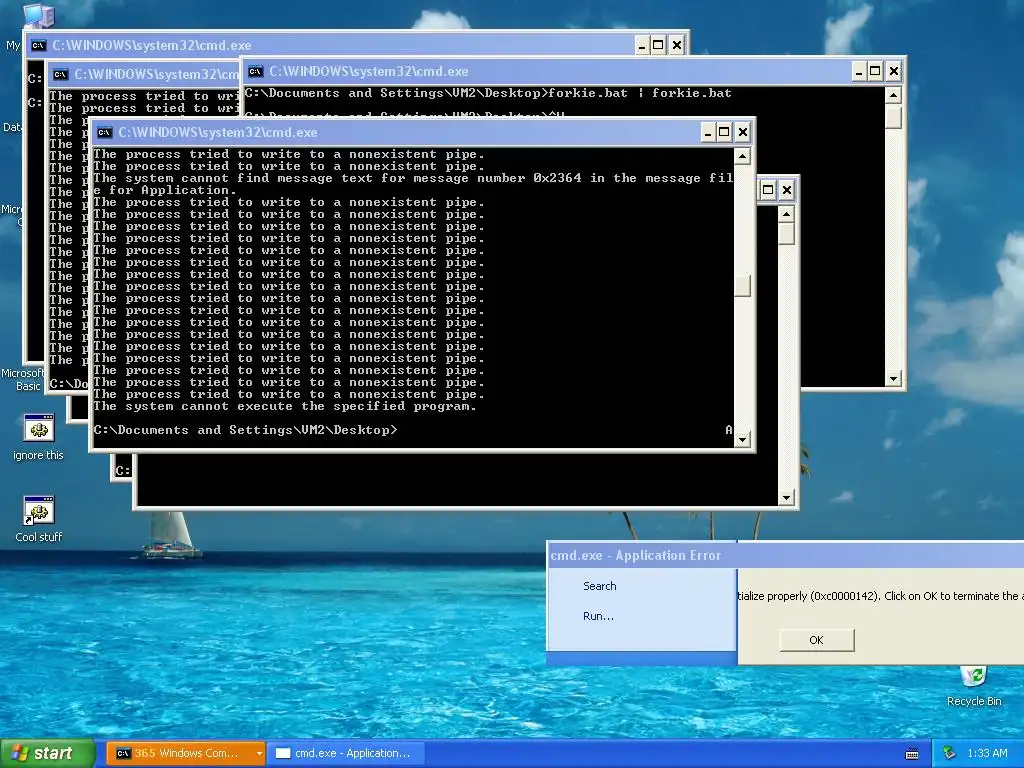Click the system tray clock showing 1:33 AM
The width and height of the screenshot is (1024, 768).
(987, 753)
